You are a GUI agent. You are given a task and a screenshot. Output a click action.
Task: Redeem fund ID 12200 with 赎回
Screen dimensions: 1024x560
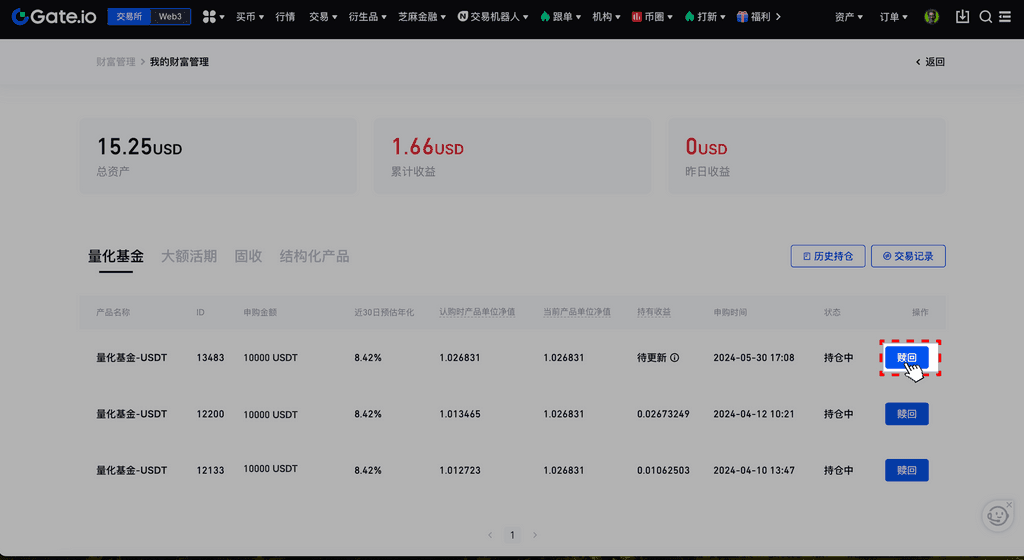(x=906, y=414)
